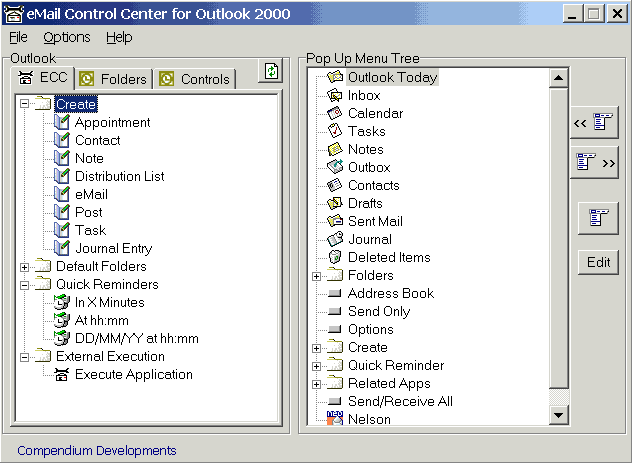Select the Deleted Items trash icon
The width and height of the screenshot is (632, 463).
[335, 257]
